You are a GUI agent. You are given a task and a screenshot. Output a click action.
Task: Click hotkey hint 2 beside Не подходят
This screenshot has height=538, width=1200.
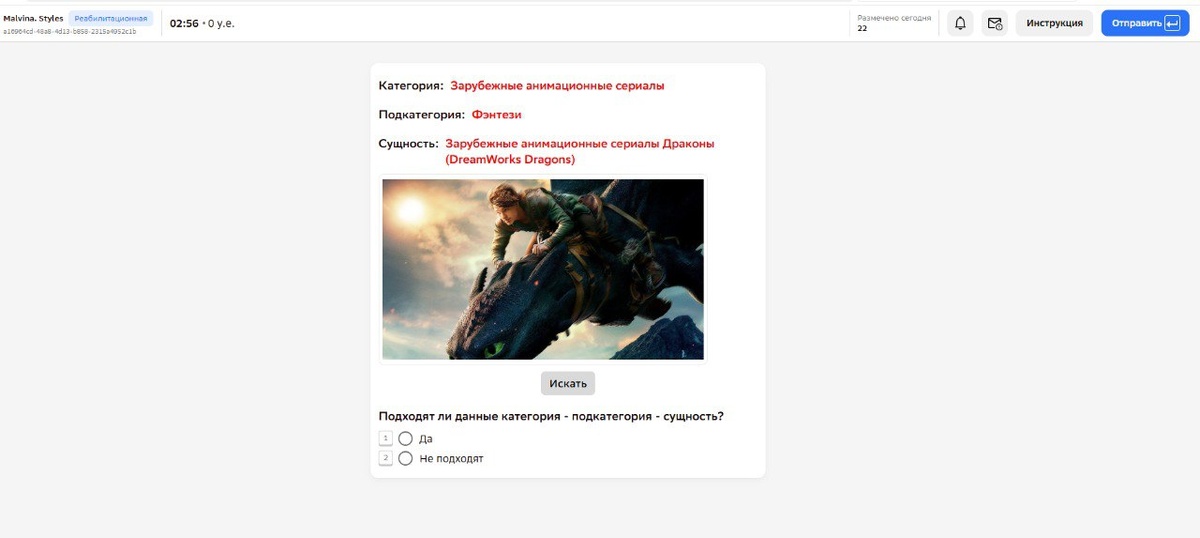tap(386, 458)
